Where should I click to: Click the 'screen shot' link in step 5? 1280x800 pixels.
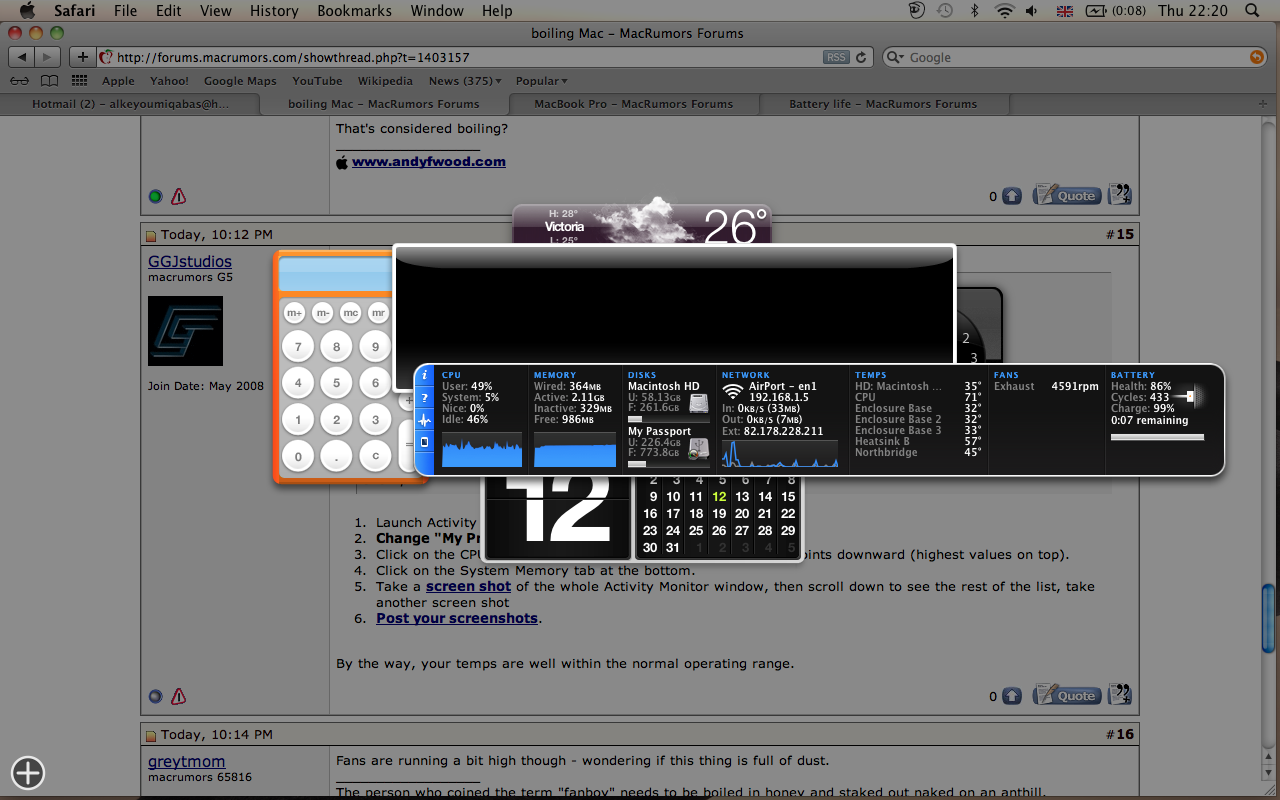pos(468,586)
